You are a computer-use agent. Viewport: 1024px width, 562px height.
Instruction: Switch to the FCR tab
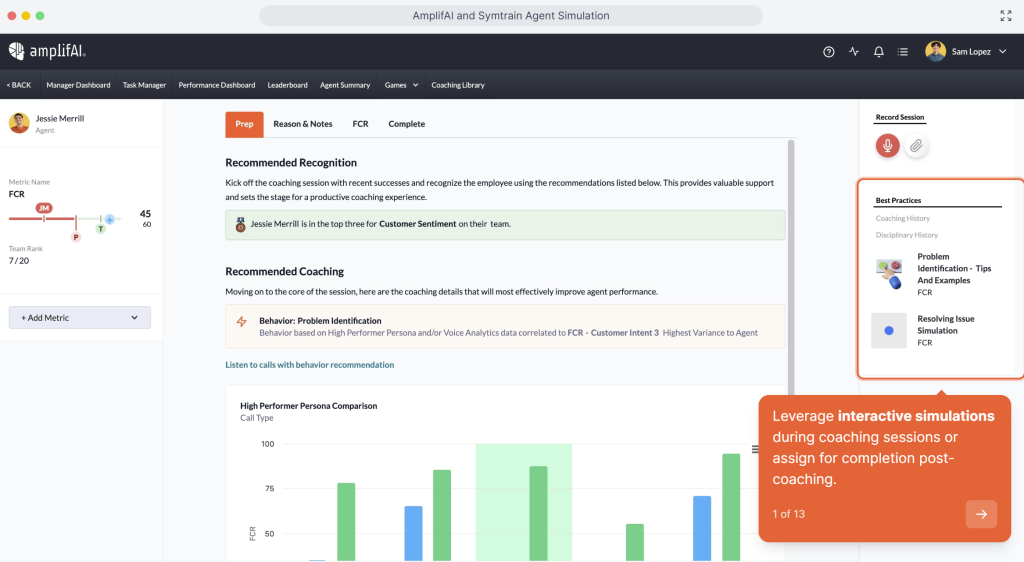[x=360, y=124]
